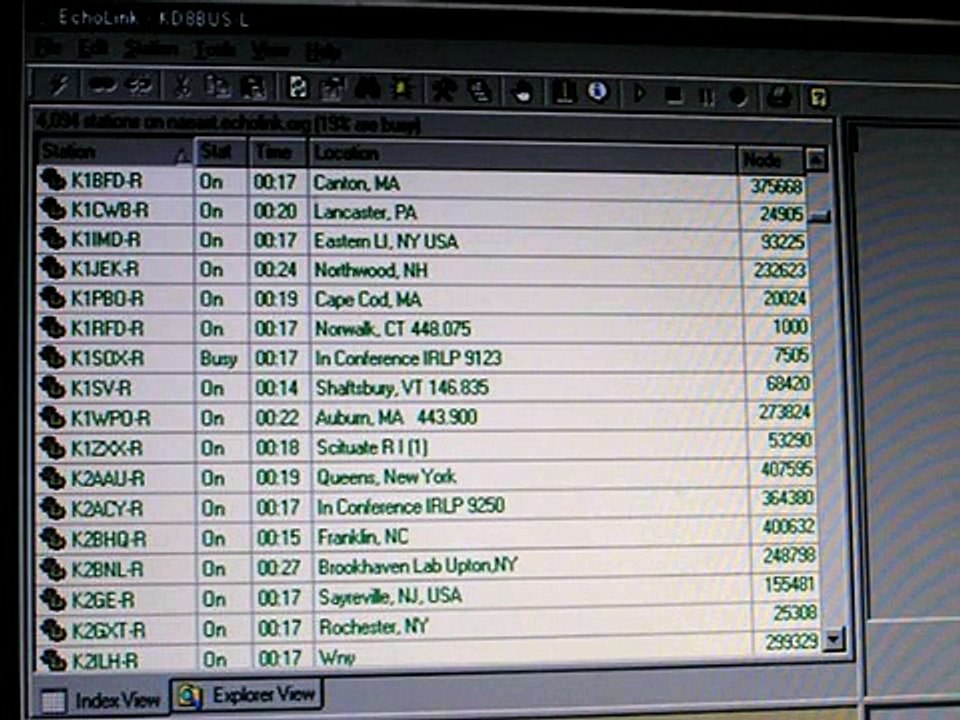Screen dimensions: 960x720
Task: Select station K2BNL-R
Action: [x=108, y=569]
